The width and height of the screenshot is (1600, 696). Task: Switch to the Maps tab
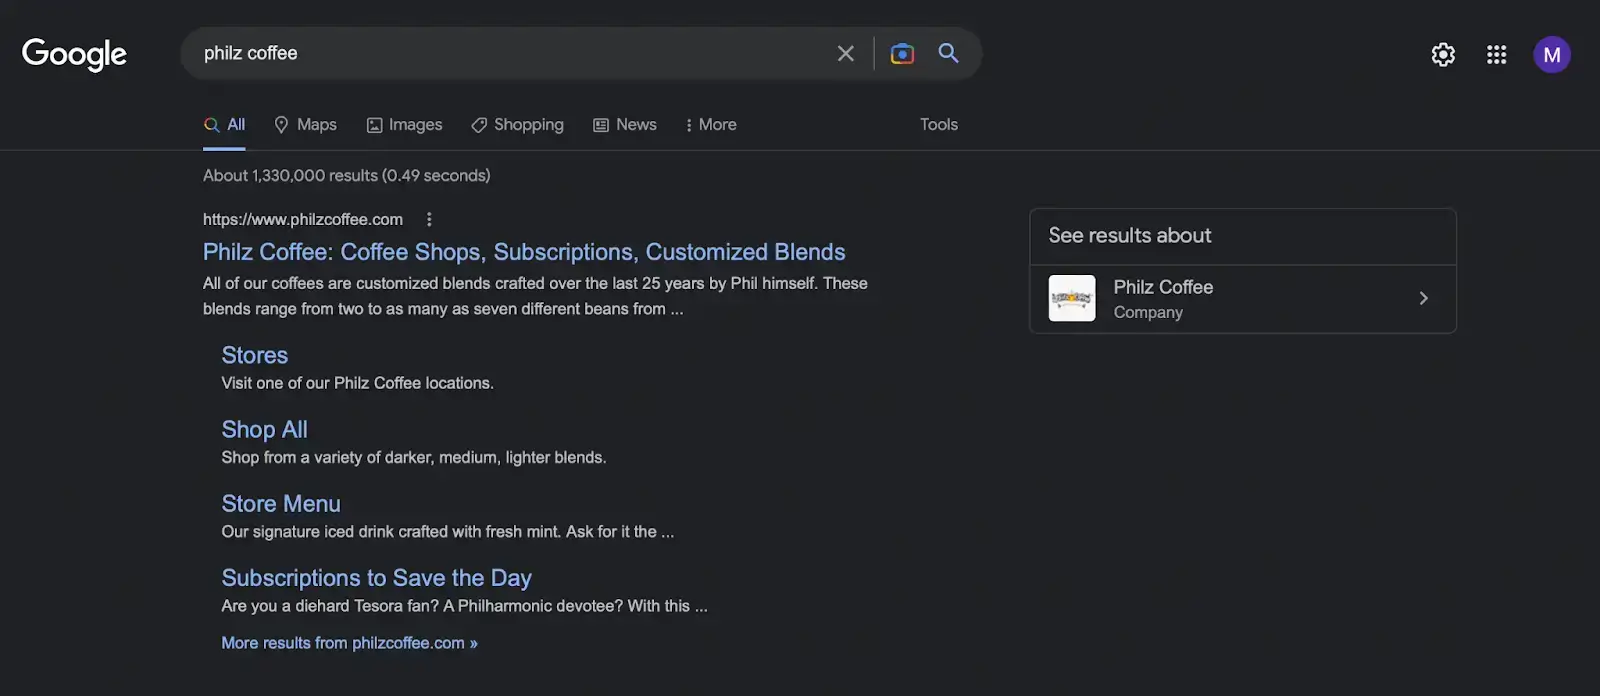pyautogui.click(x=306, y=125)
